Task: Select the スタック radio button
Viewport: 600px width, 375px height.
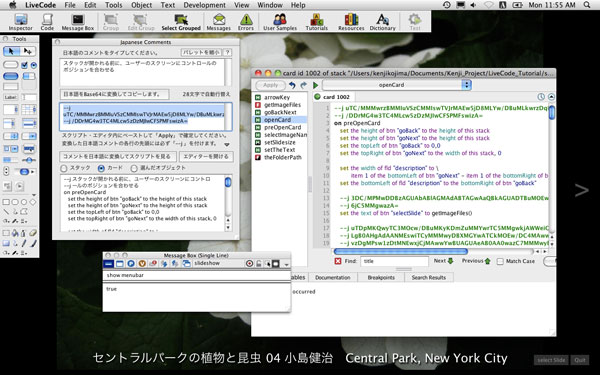Action: pos(64,168)
